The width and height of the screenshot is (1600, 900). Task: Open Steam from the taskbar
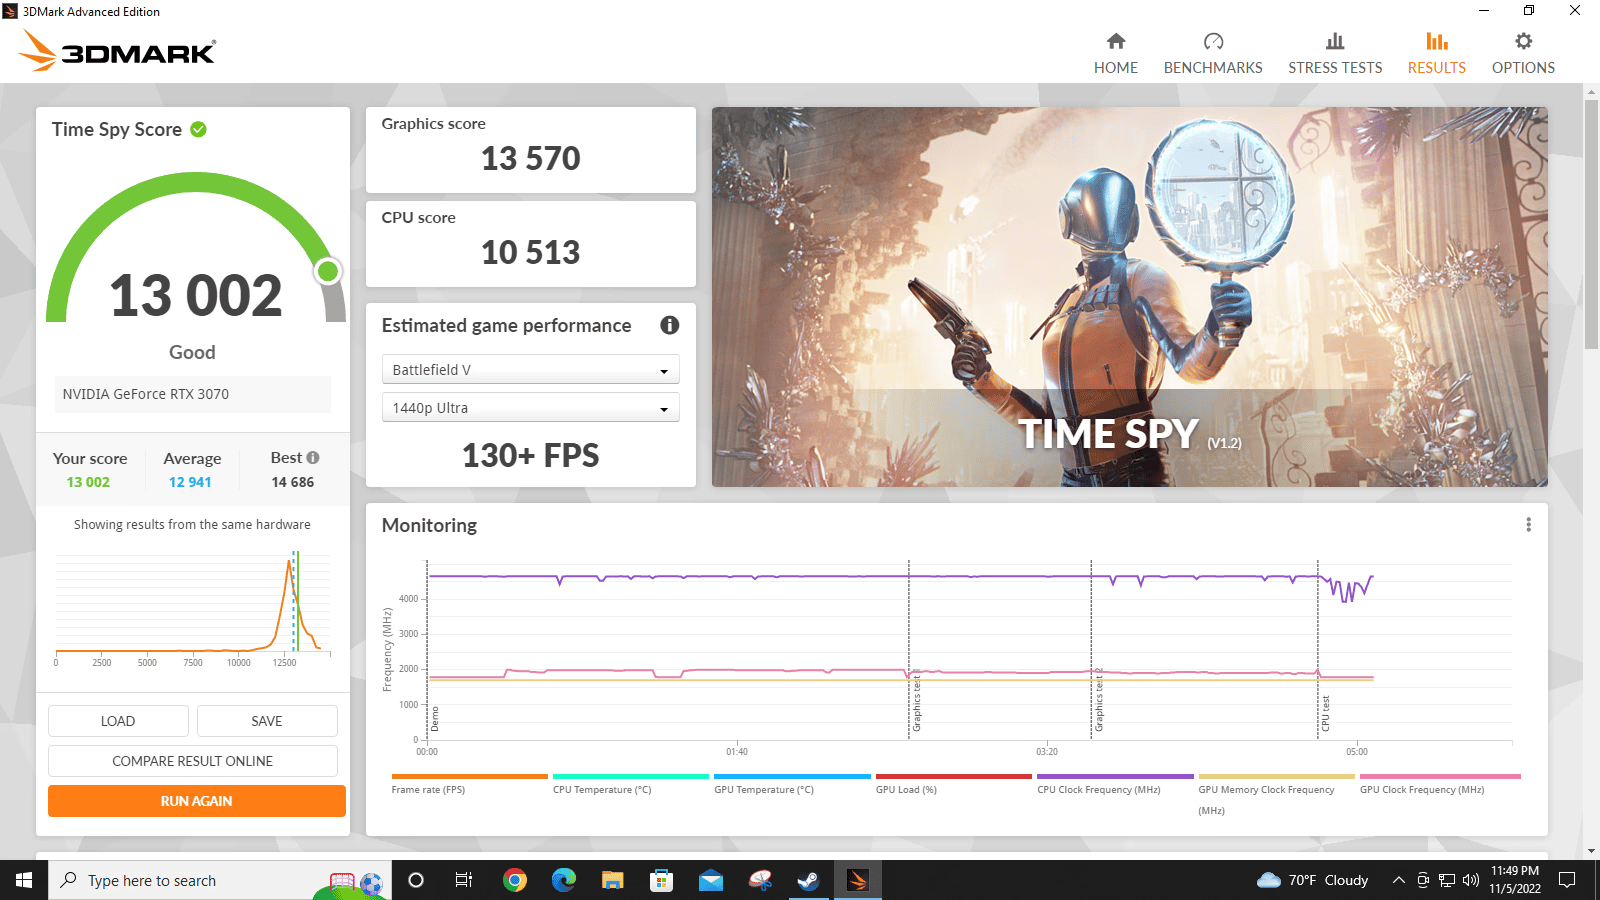click(x=808, y=880)
